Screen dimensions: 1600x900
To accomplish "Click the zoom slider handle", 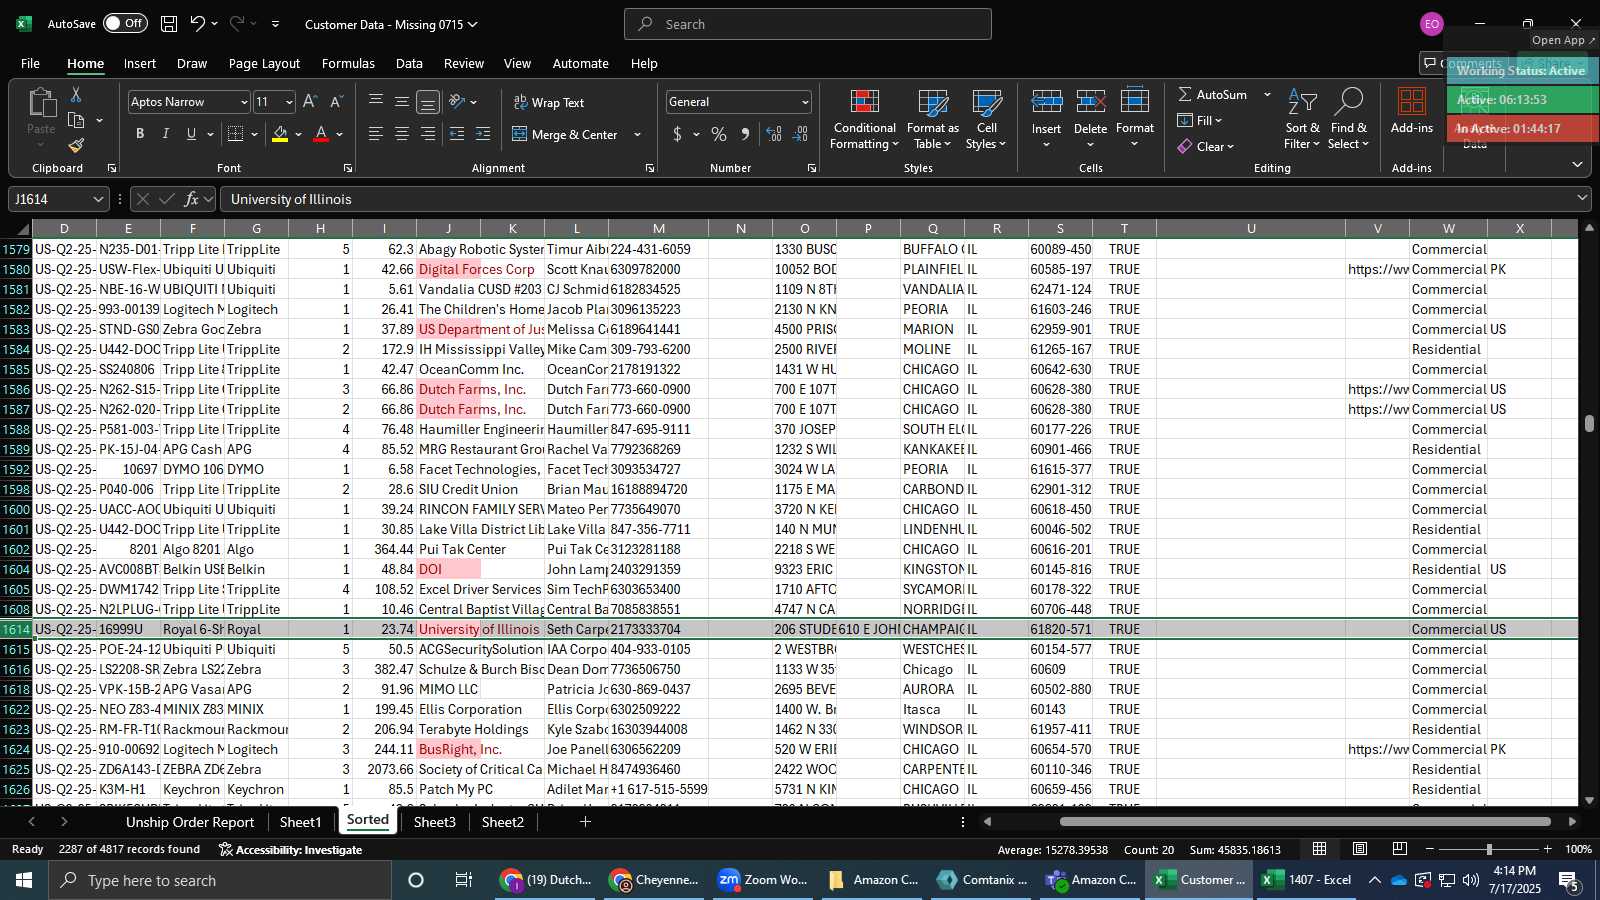I will (x=1489, y=849).
